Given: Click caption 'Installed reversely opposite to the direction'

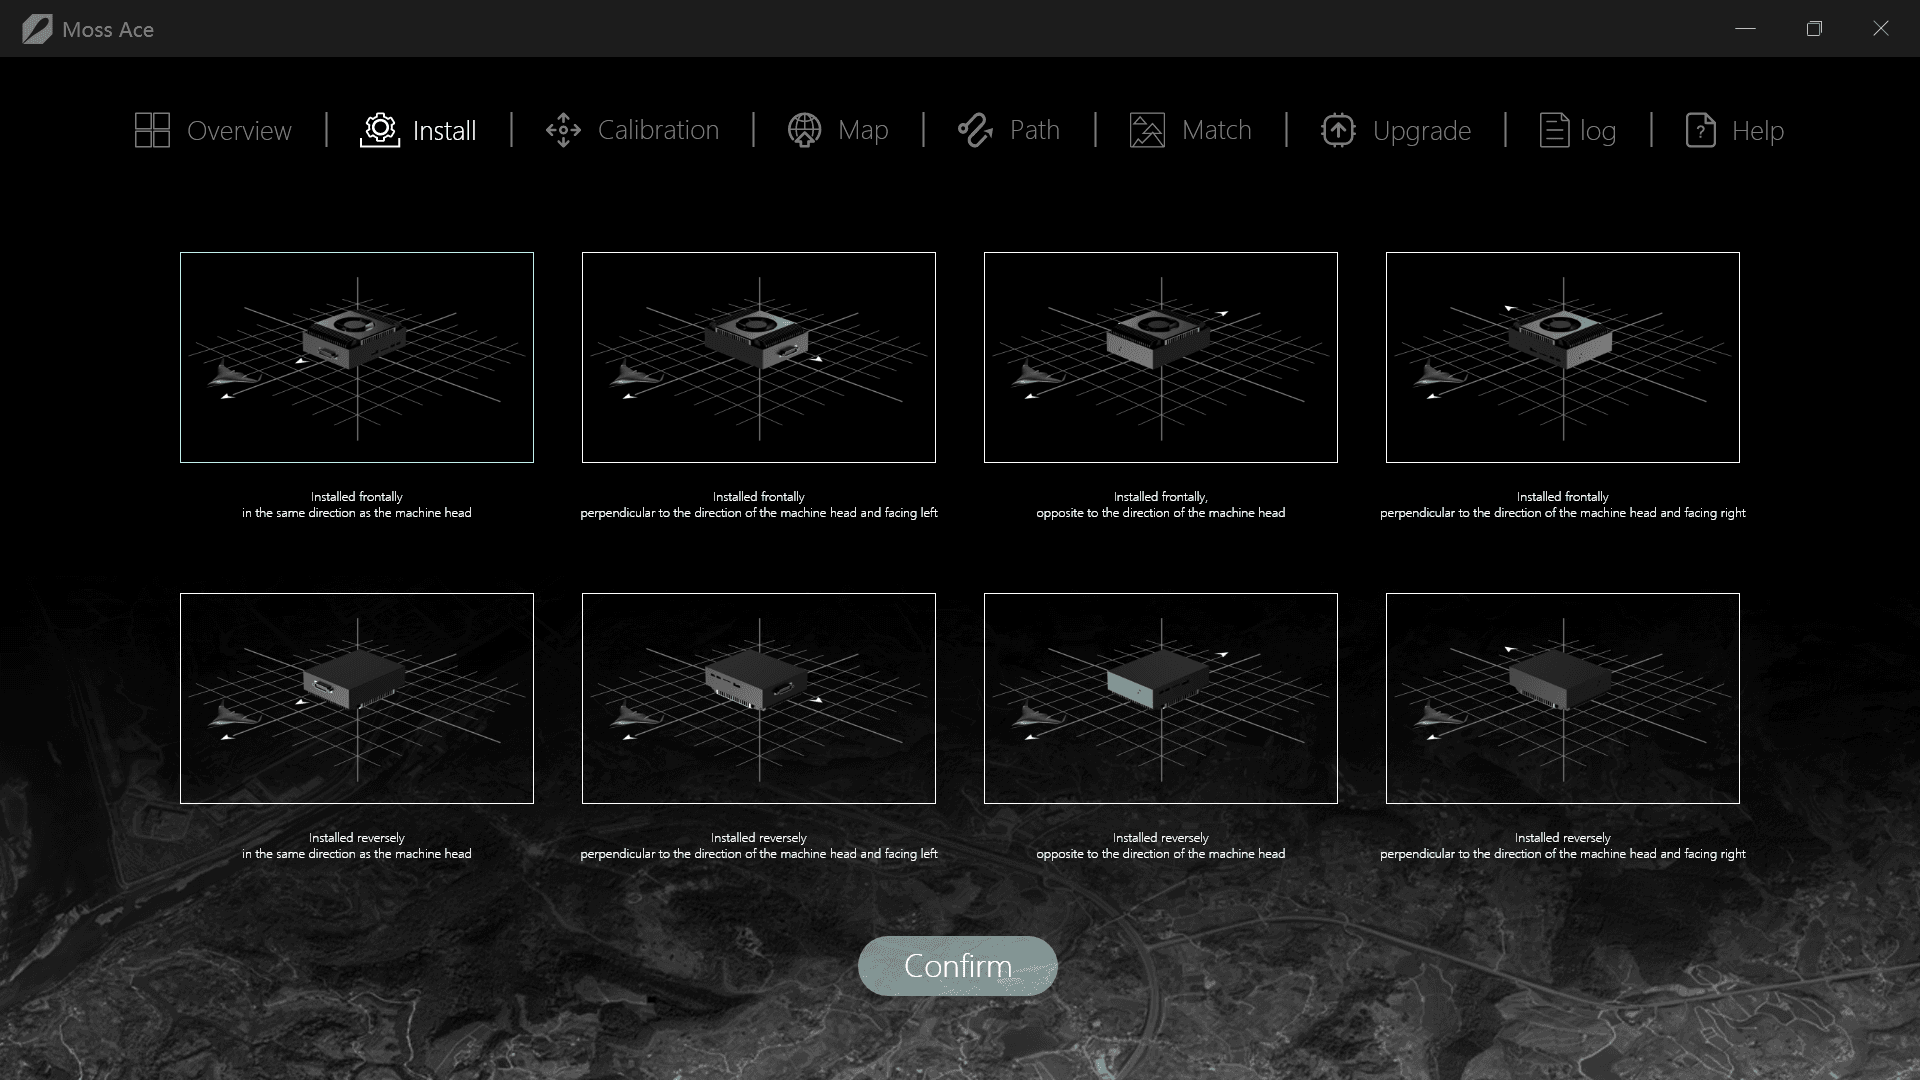Looking at the screenshot, I should 1161,846.
